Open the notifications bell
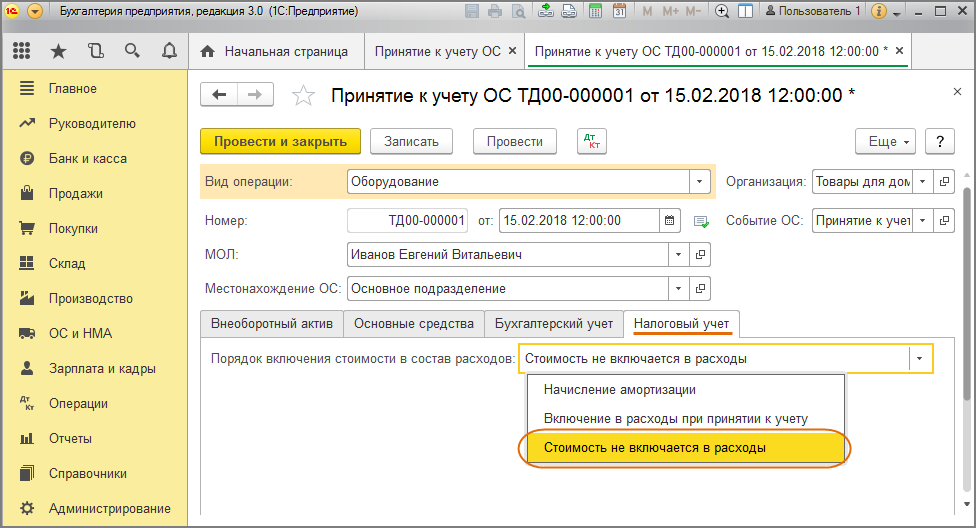Viewport: 976px width, 528px height. 168,51
